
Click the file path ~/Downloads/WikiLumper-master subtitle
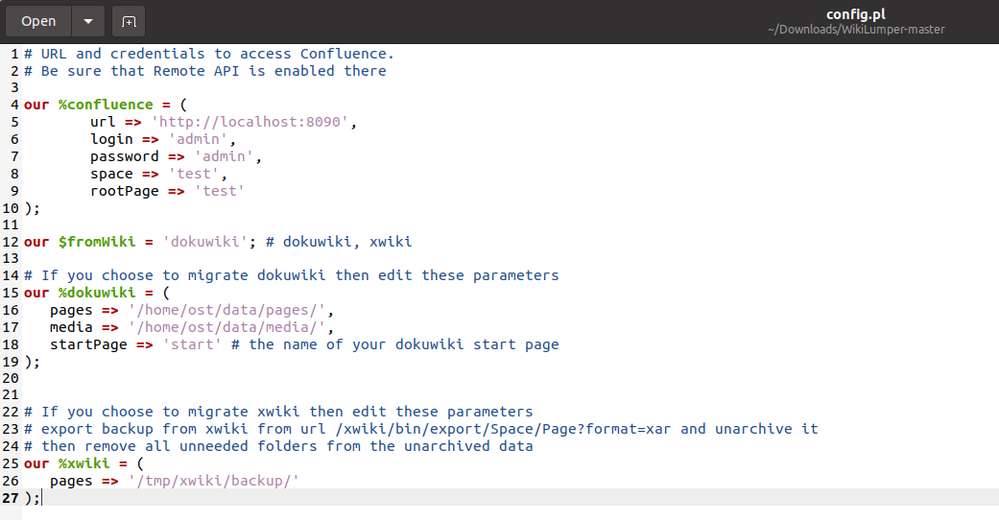[x=856, y=29]
